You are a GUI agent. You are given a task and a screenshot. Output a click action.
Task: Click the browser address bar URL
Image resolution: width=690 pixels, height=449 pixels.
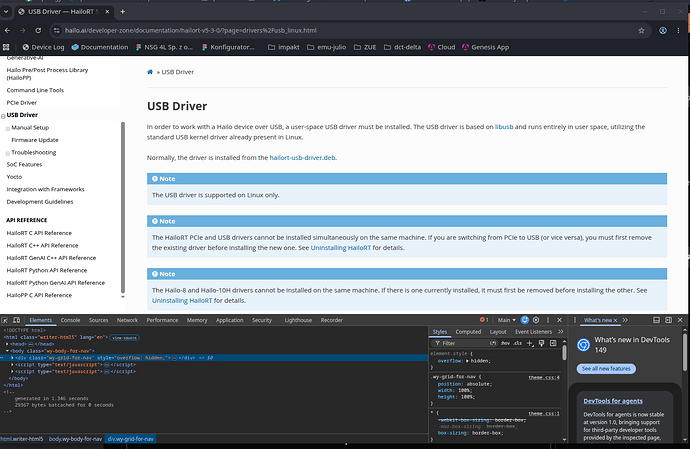[191, 30]
